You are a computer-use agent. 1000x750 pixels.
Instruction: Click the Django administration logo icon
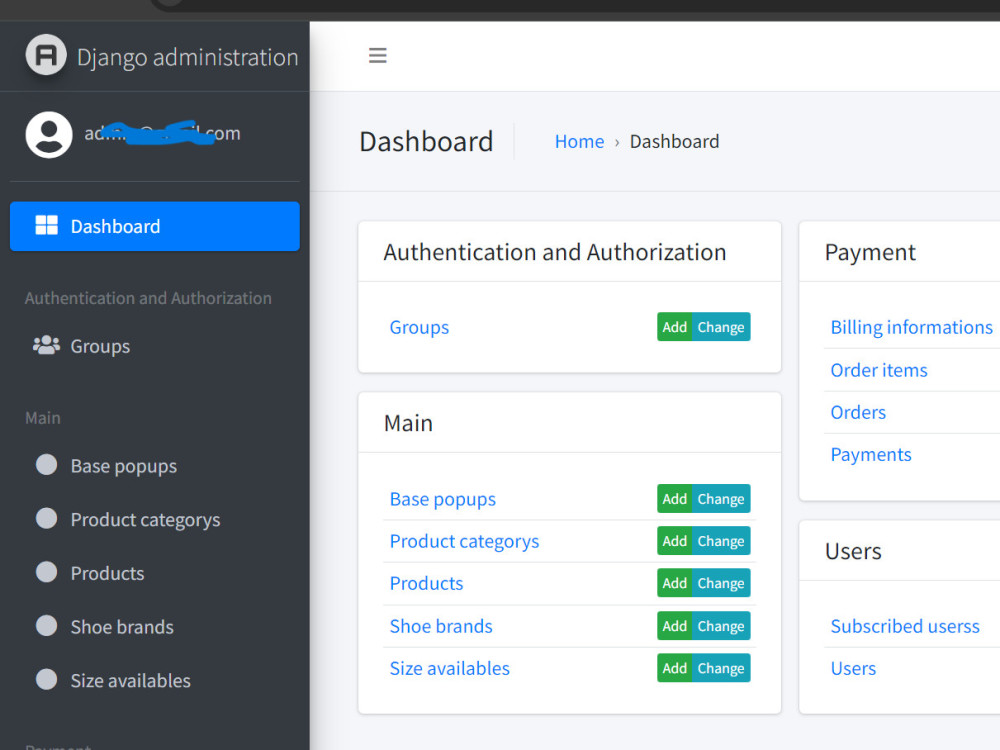[x=46, y=55]
